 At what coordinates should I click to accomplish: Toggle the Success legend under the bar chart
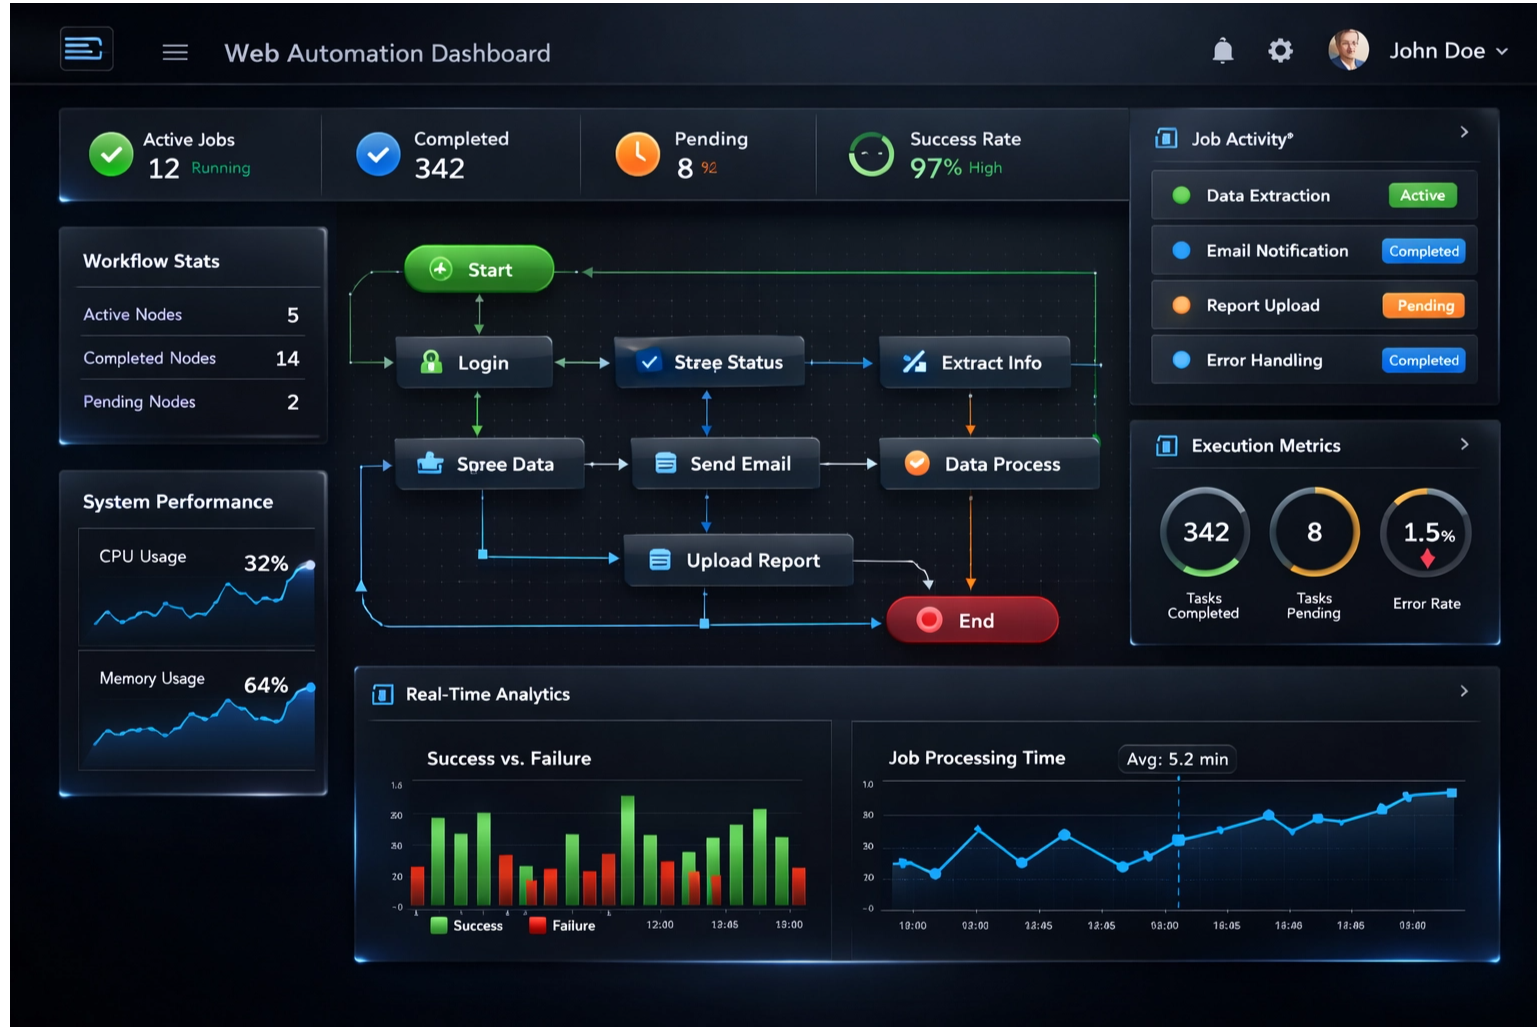pos(463,926)
